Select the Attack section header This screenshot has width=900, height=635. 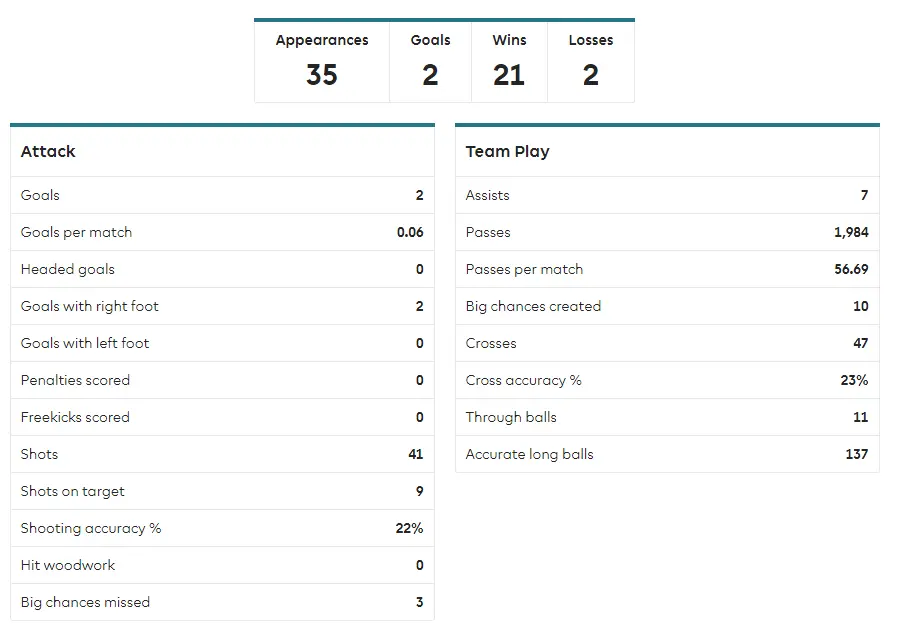[48, 152]
